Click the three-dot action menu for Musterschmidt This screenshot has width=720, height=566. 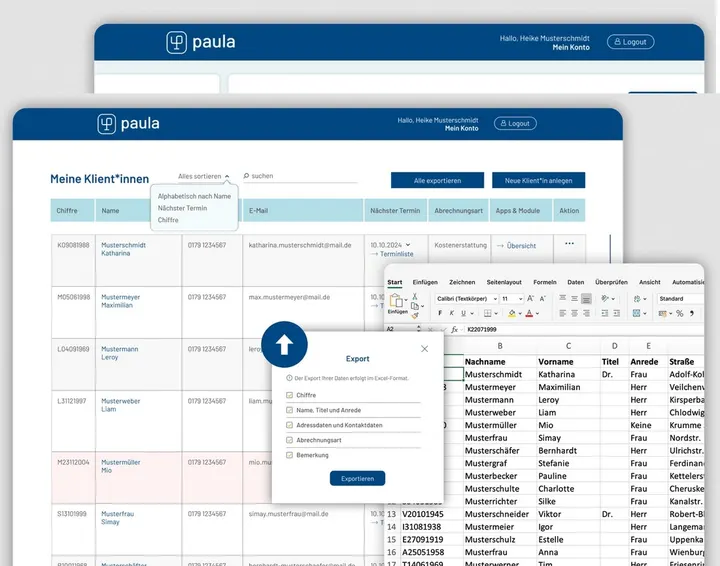pyautogui.click(x=569, y=243)
